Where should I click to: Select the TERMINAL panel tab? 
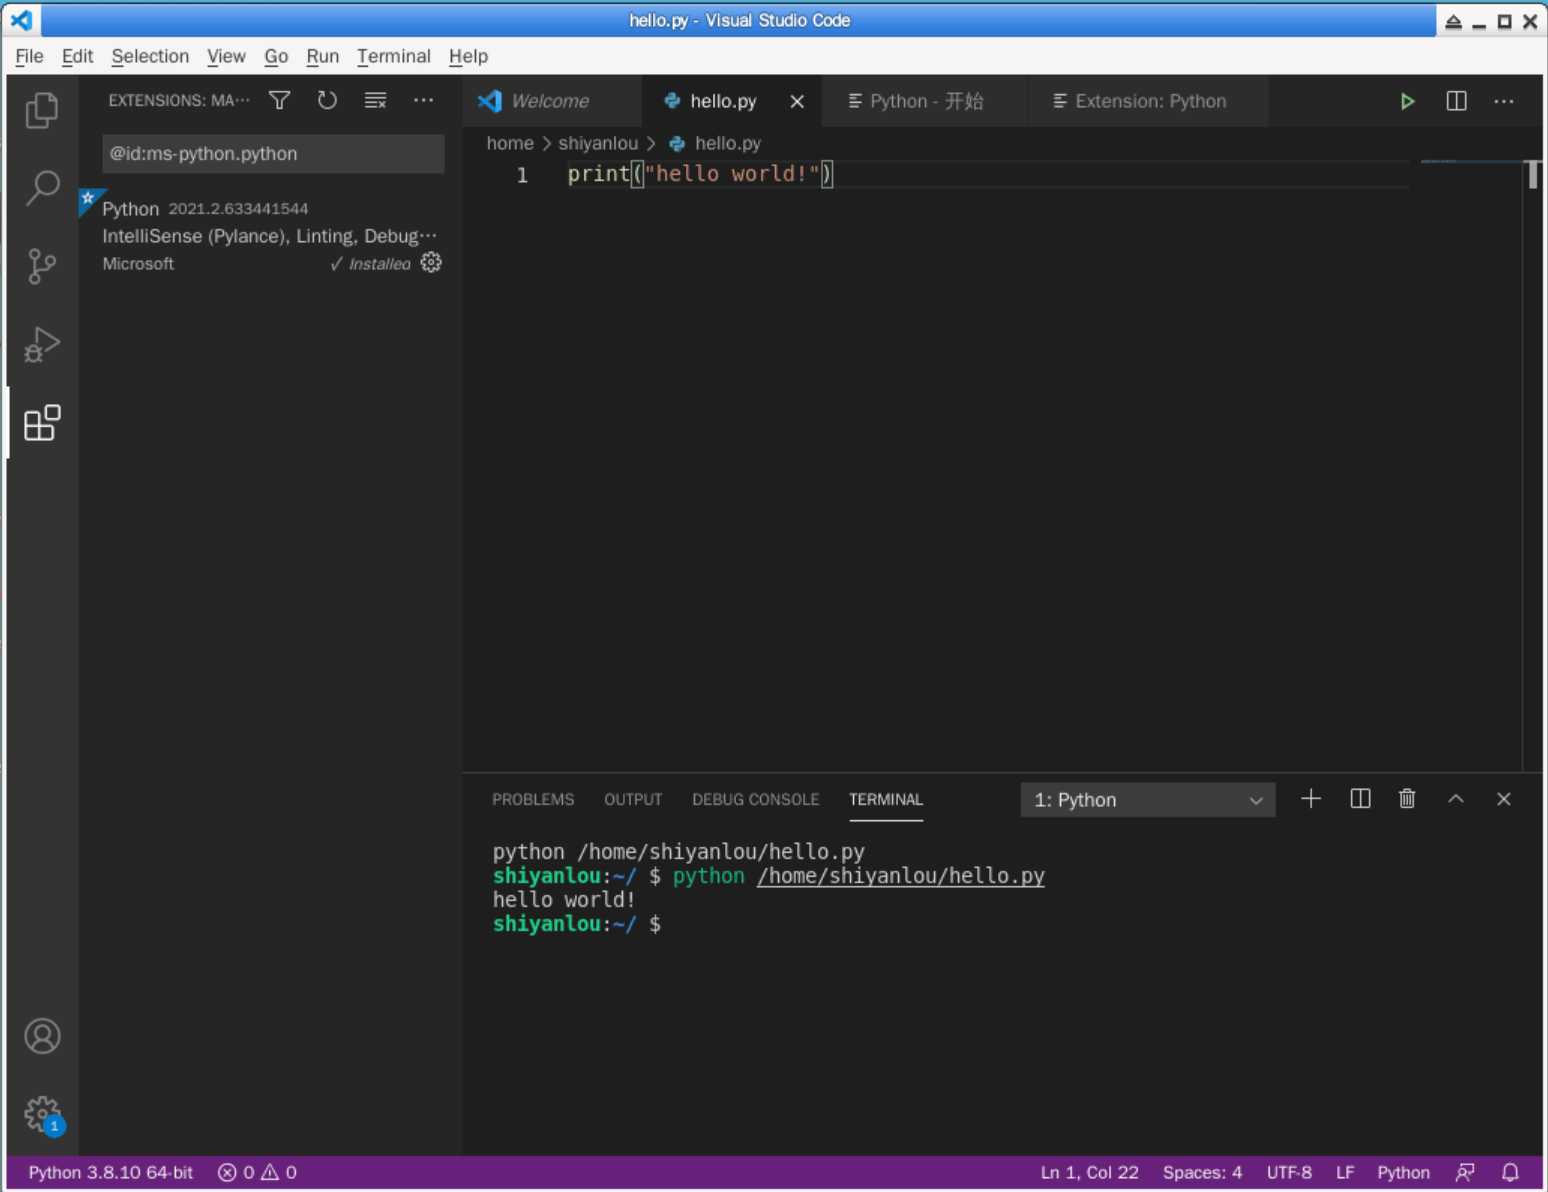[886, 799]
